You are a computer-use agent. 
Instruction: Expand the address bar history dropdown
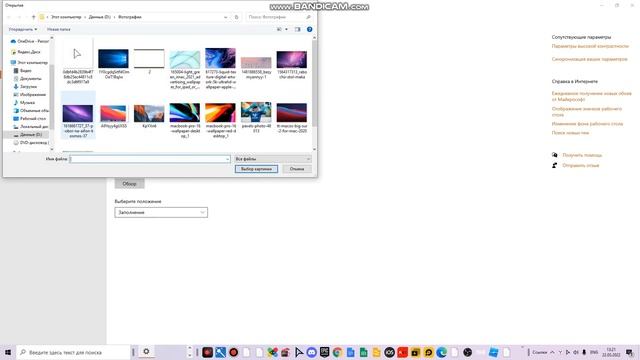pyautogui.click(x=226, y=17)
